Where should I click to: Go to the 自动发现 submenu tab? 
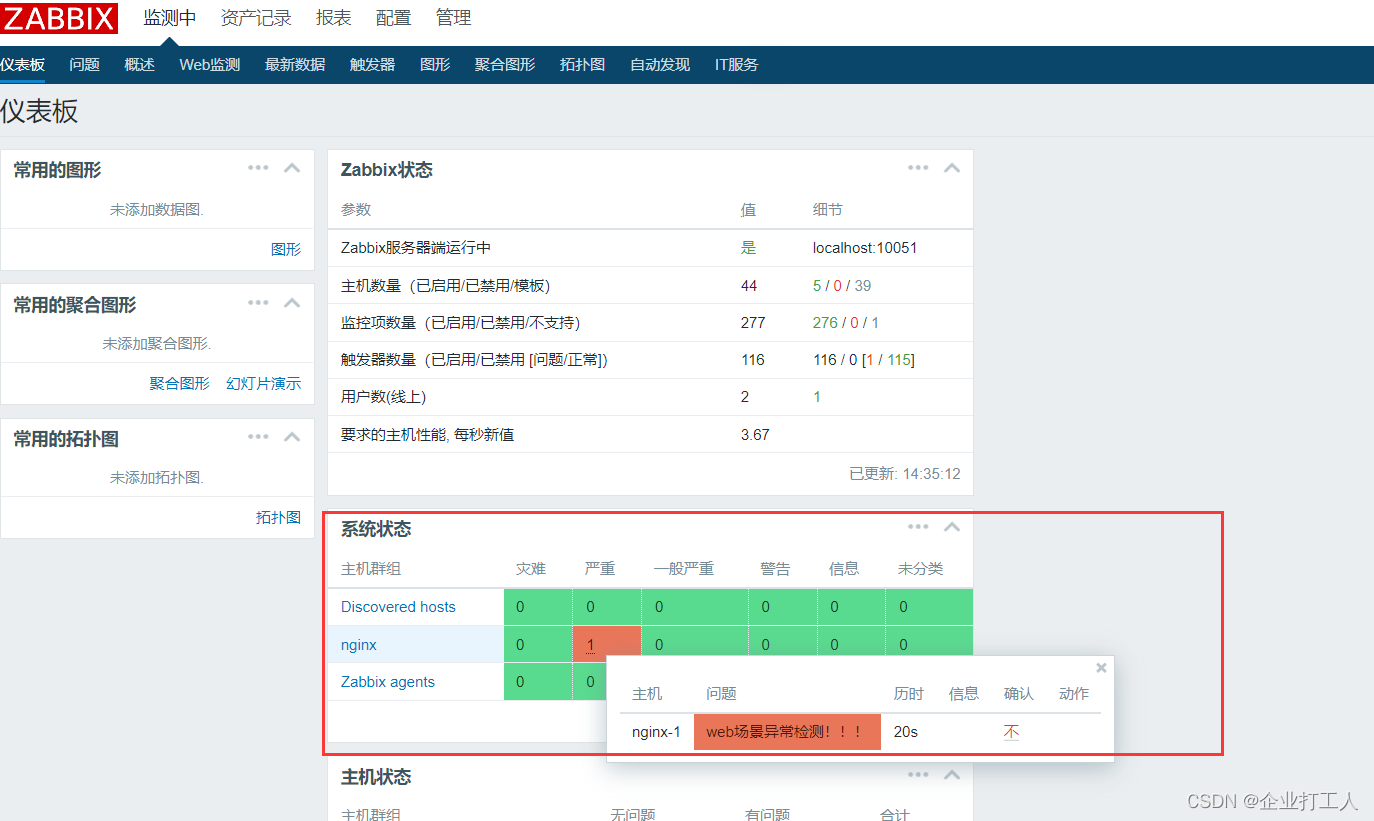coord(660,65)
